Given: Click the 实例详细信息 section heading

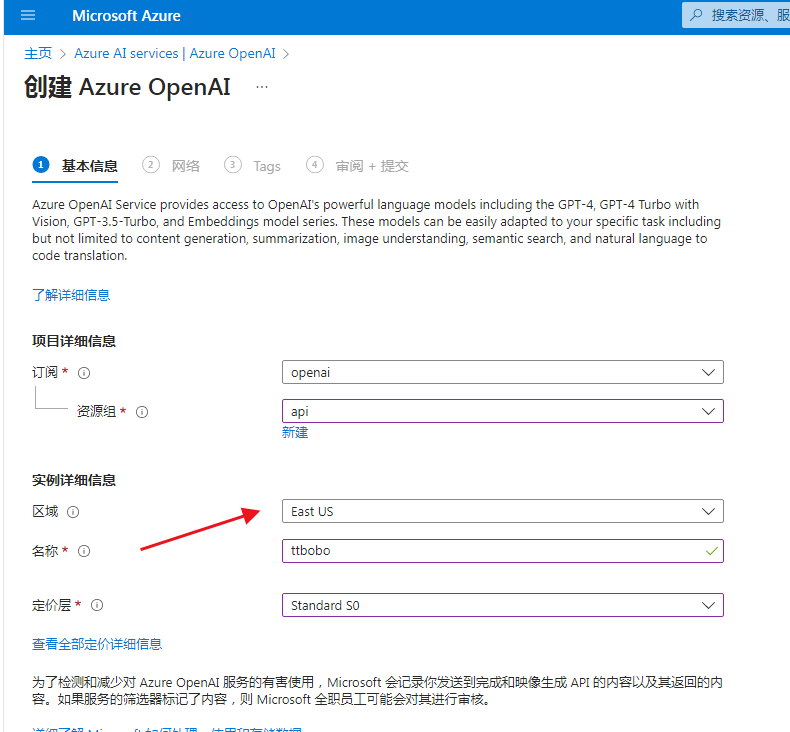Looking at the screenshot, I should 74,480.
